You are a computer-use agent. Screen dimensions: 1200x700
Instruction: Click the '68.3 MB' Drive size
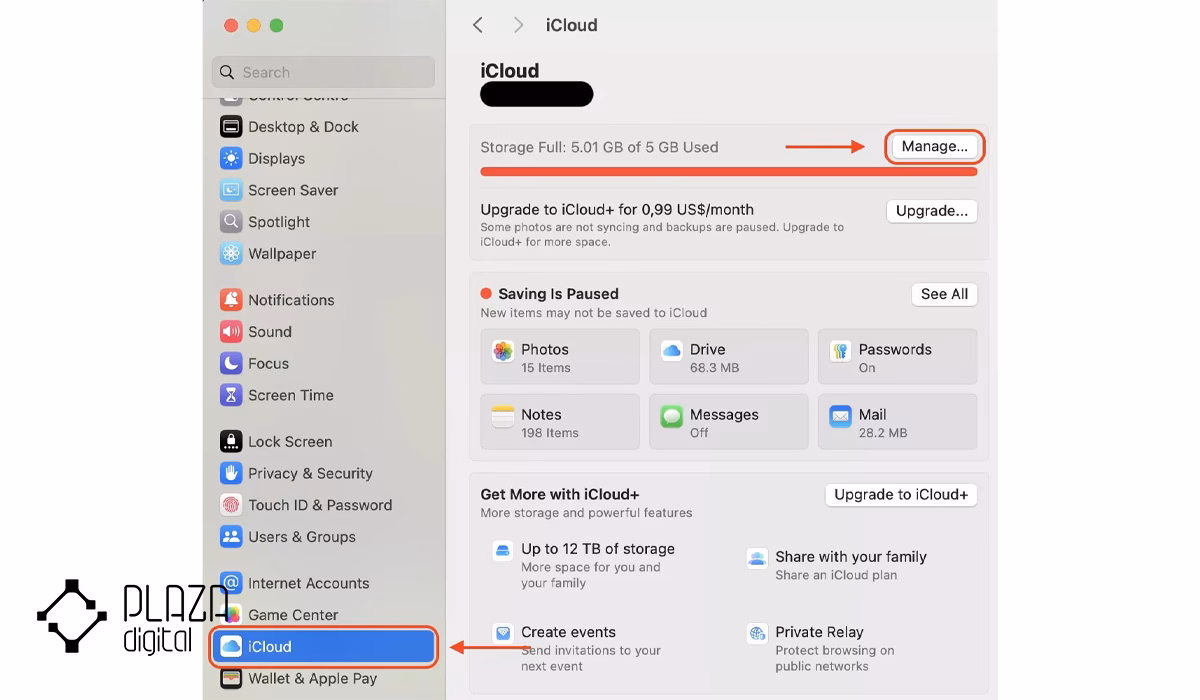715,368
